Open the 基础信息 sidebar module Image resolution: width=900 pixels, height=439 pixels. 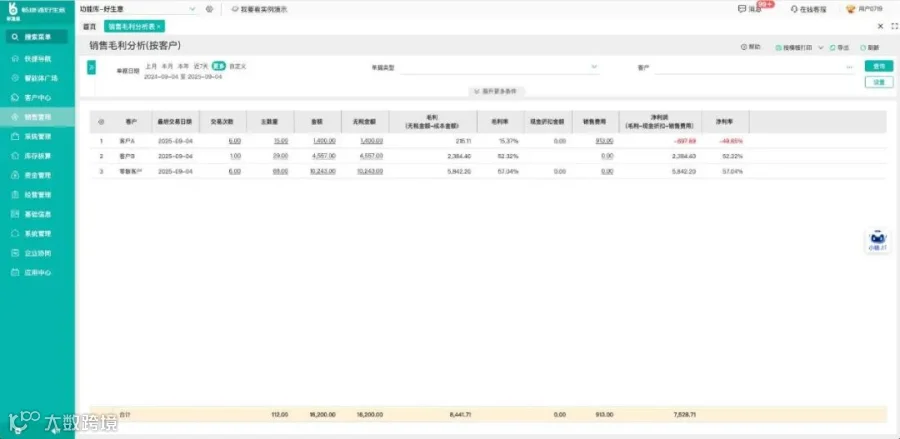click(37, 214)
